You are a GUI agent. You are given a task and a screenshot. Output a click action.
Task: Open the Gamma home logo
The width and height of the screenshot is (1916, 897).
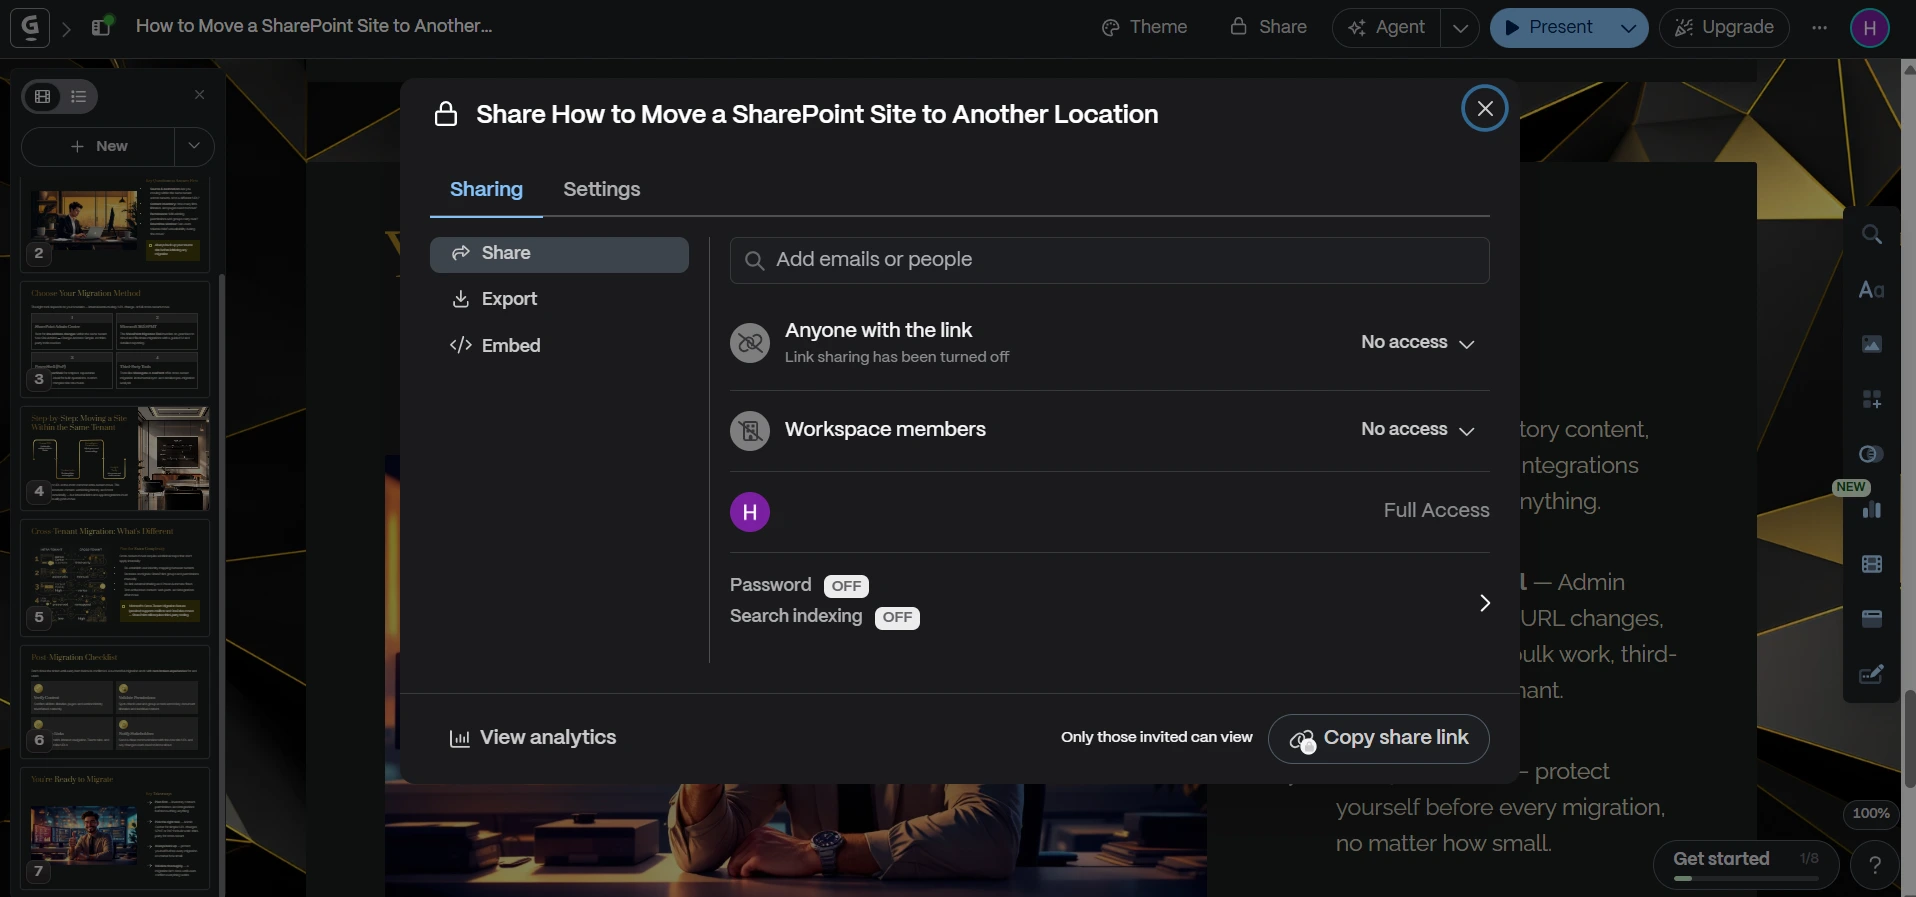[x=30, y=27]
